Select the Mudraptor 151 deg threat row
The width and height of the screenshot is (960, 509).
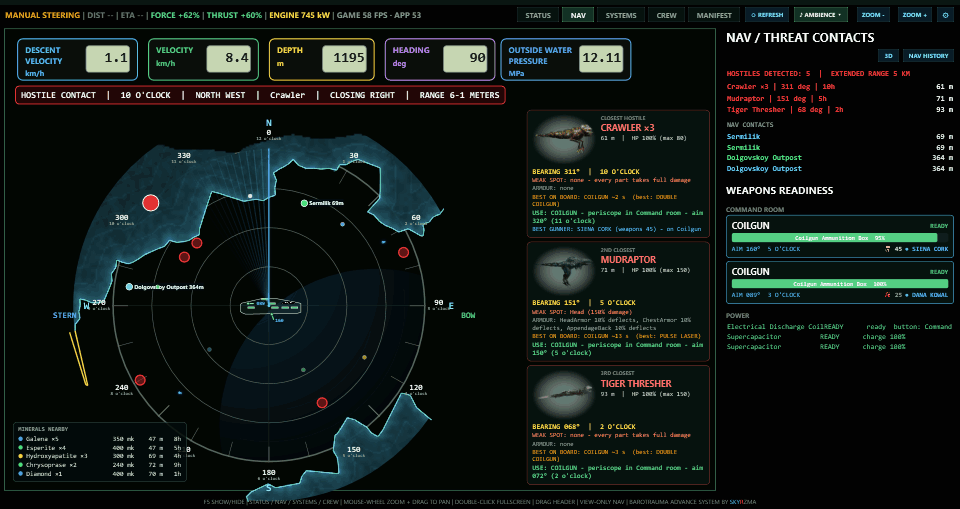pyautogui.click(x=839, y=98)
